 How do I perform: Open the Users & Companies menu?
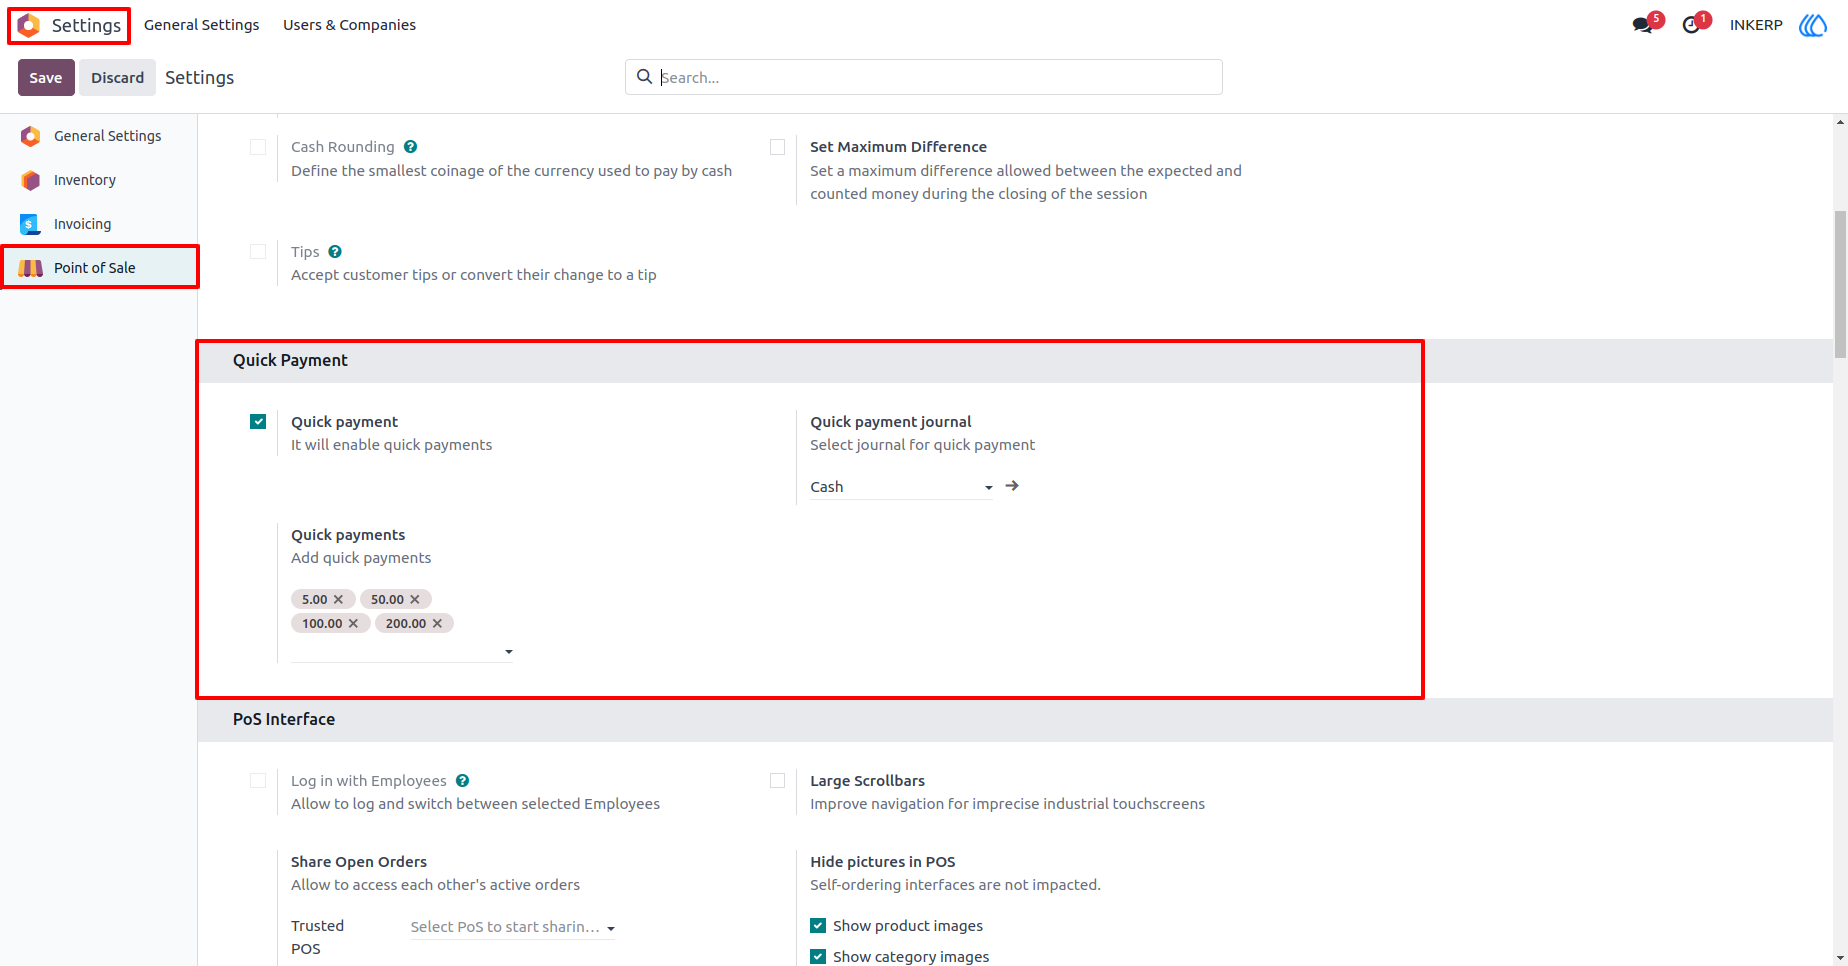coord(349,25)
